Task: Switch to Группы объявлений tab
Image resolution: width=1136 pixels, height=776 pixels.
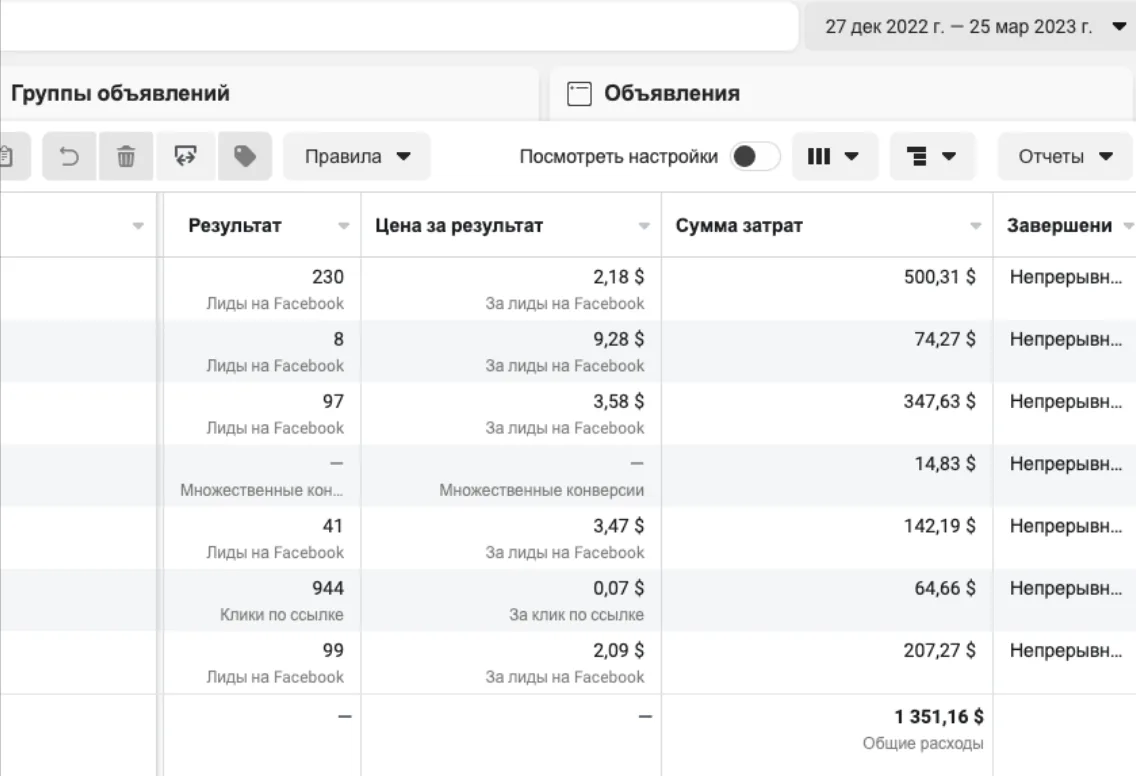Action: pyautogui.click(x=268, y=93)
